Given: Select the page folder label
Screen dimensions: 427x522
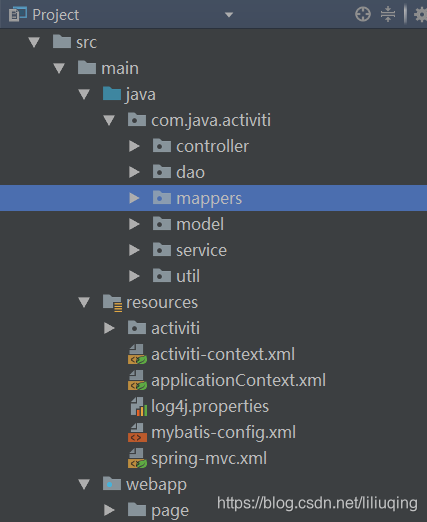Looking at the screenshot, I should 170,511.
